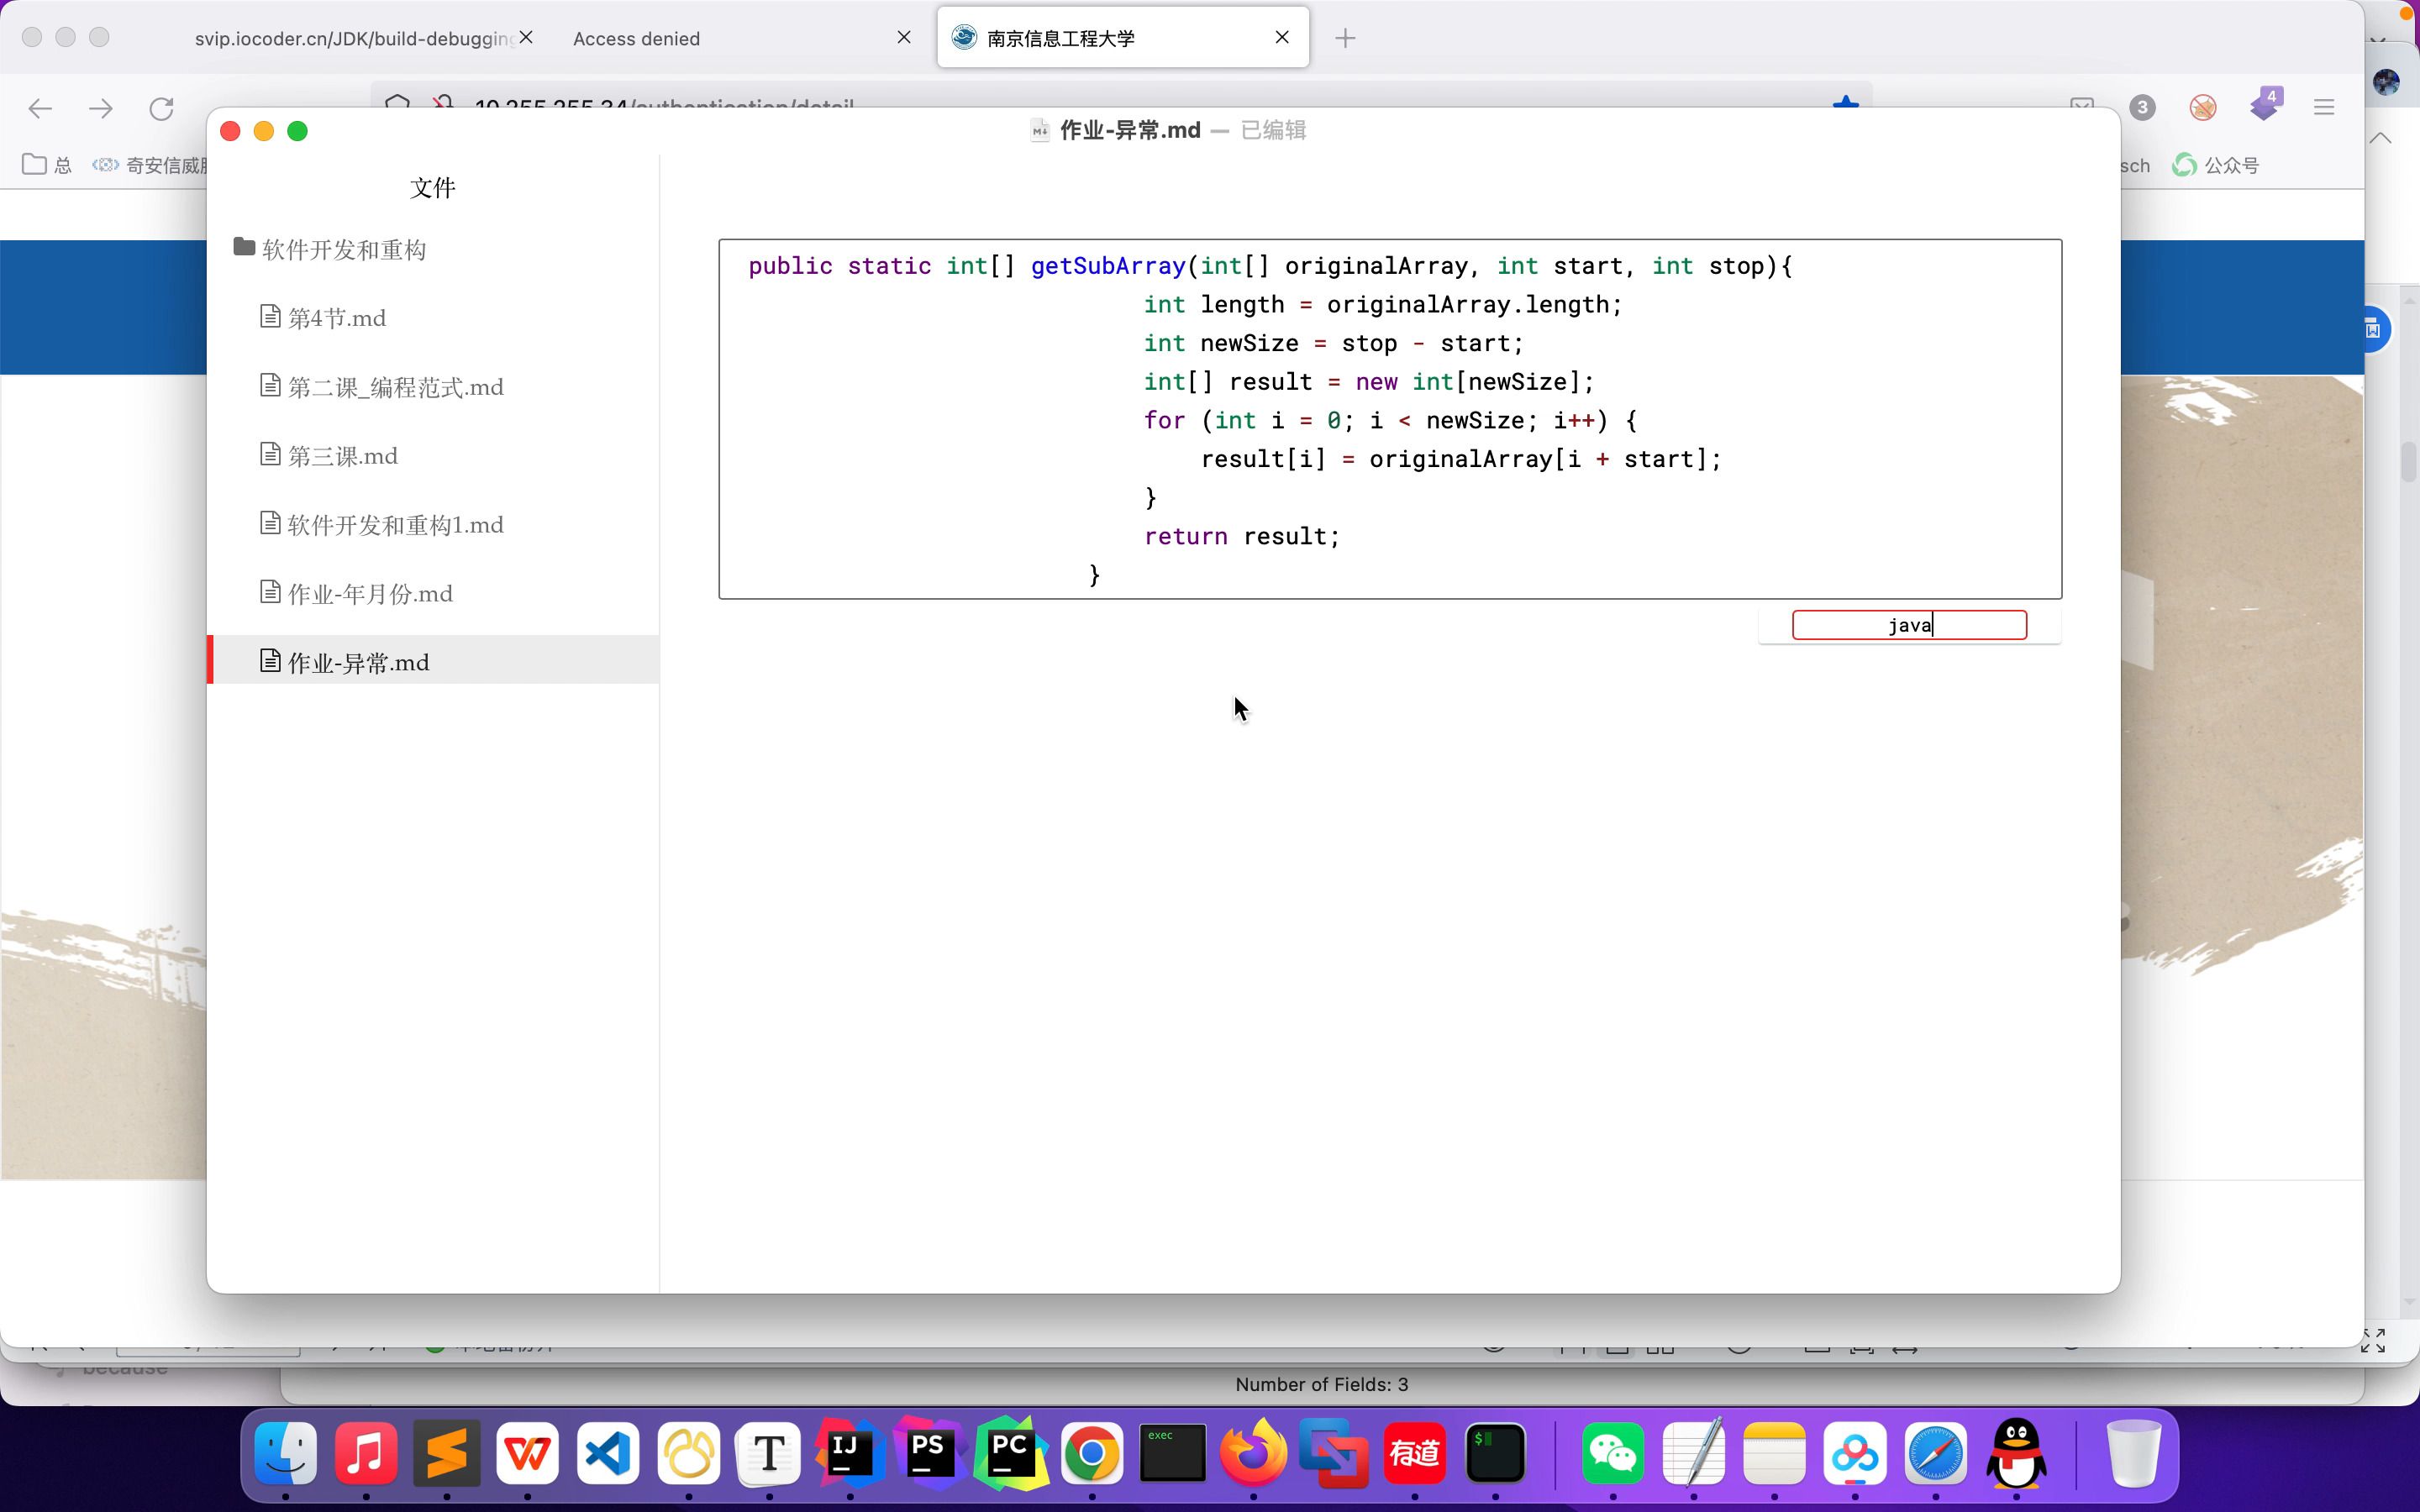Launch PyCharm from the Dock
Viewport: 2420px width, 1512px height.
(x=1010, y=1452)
